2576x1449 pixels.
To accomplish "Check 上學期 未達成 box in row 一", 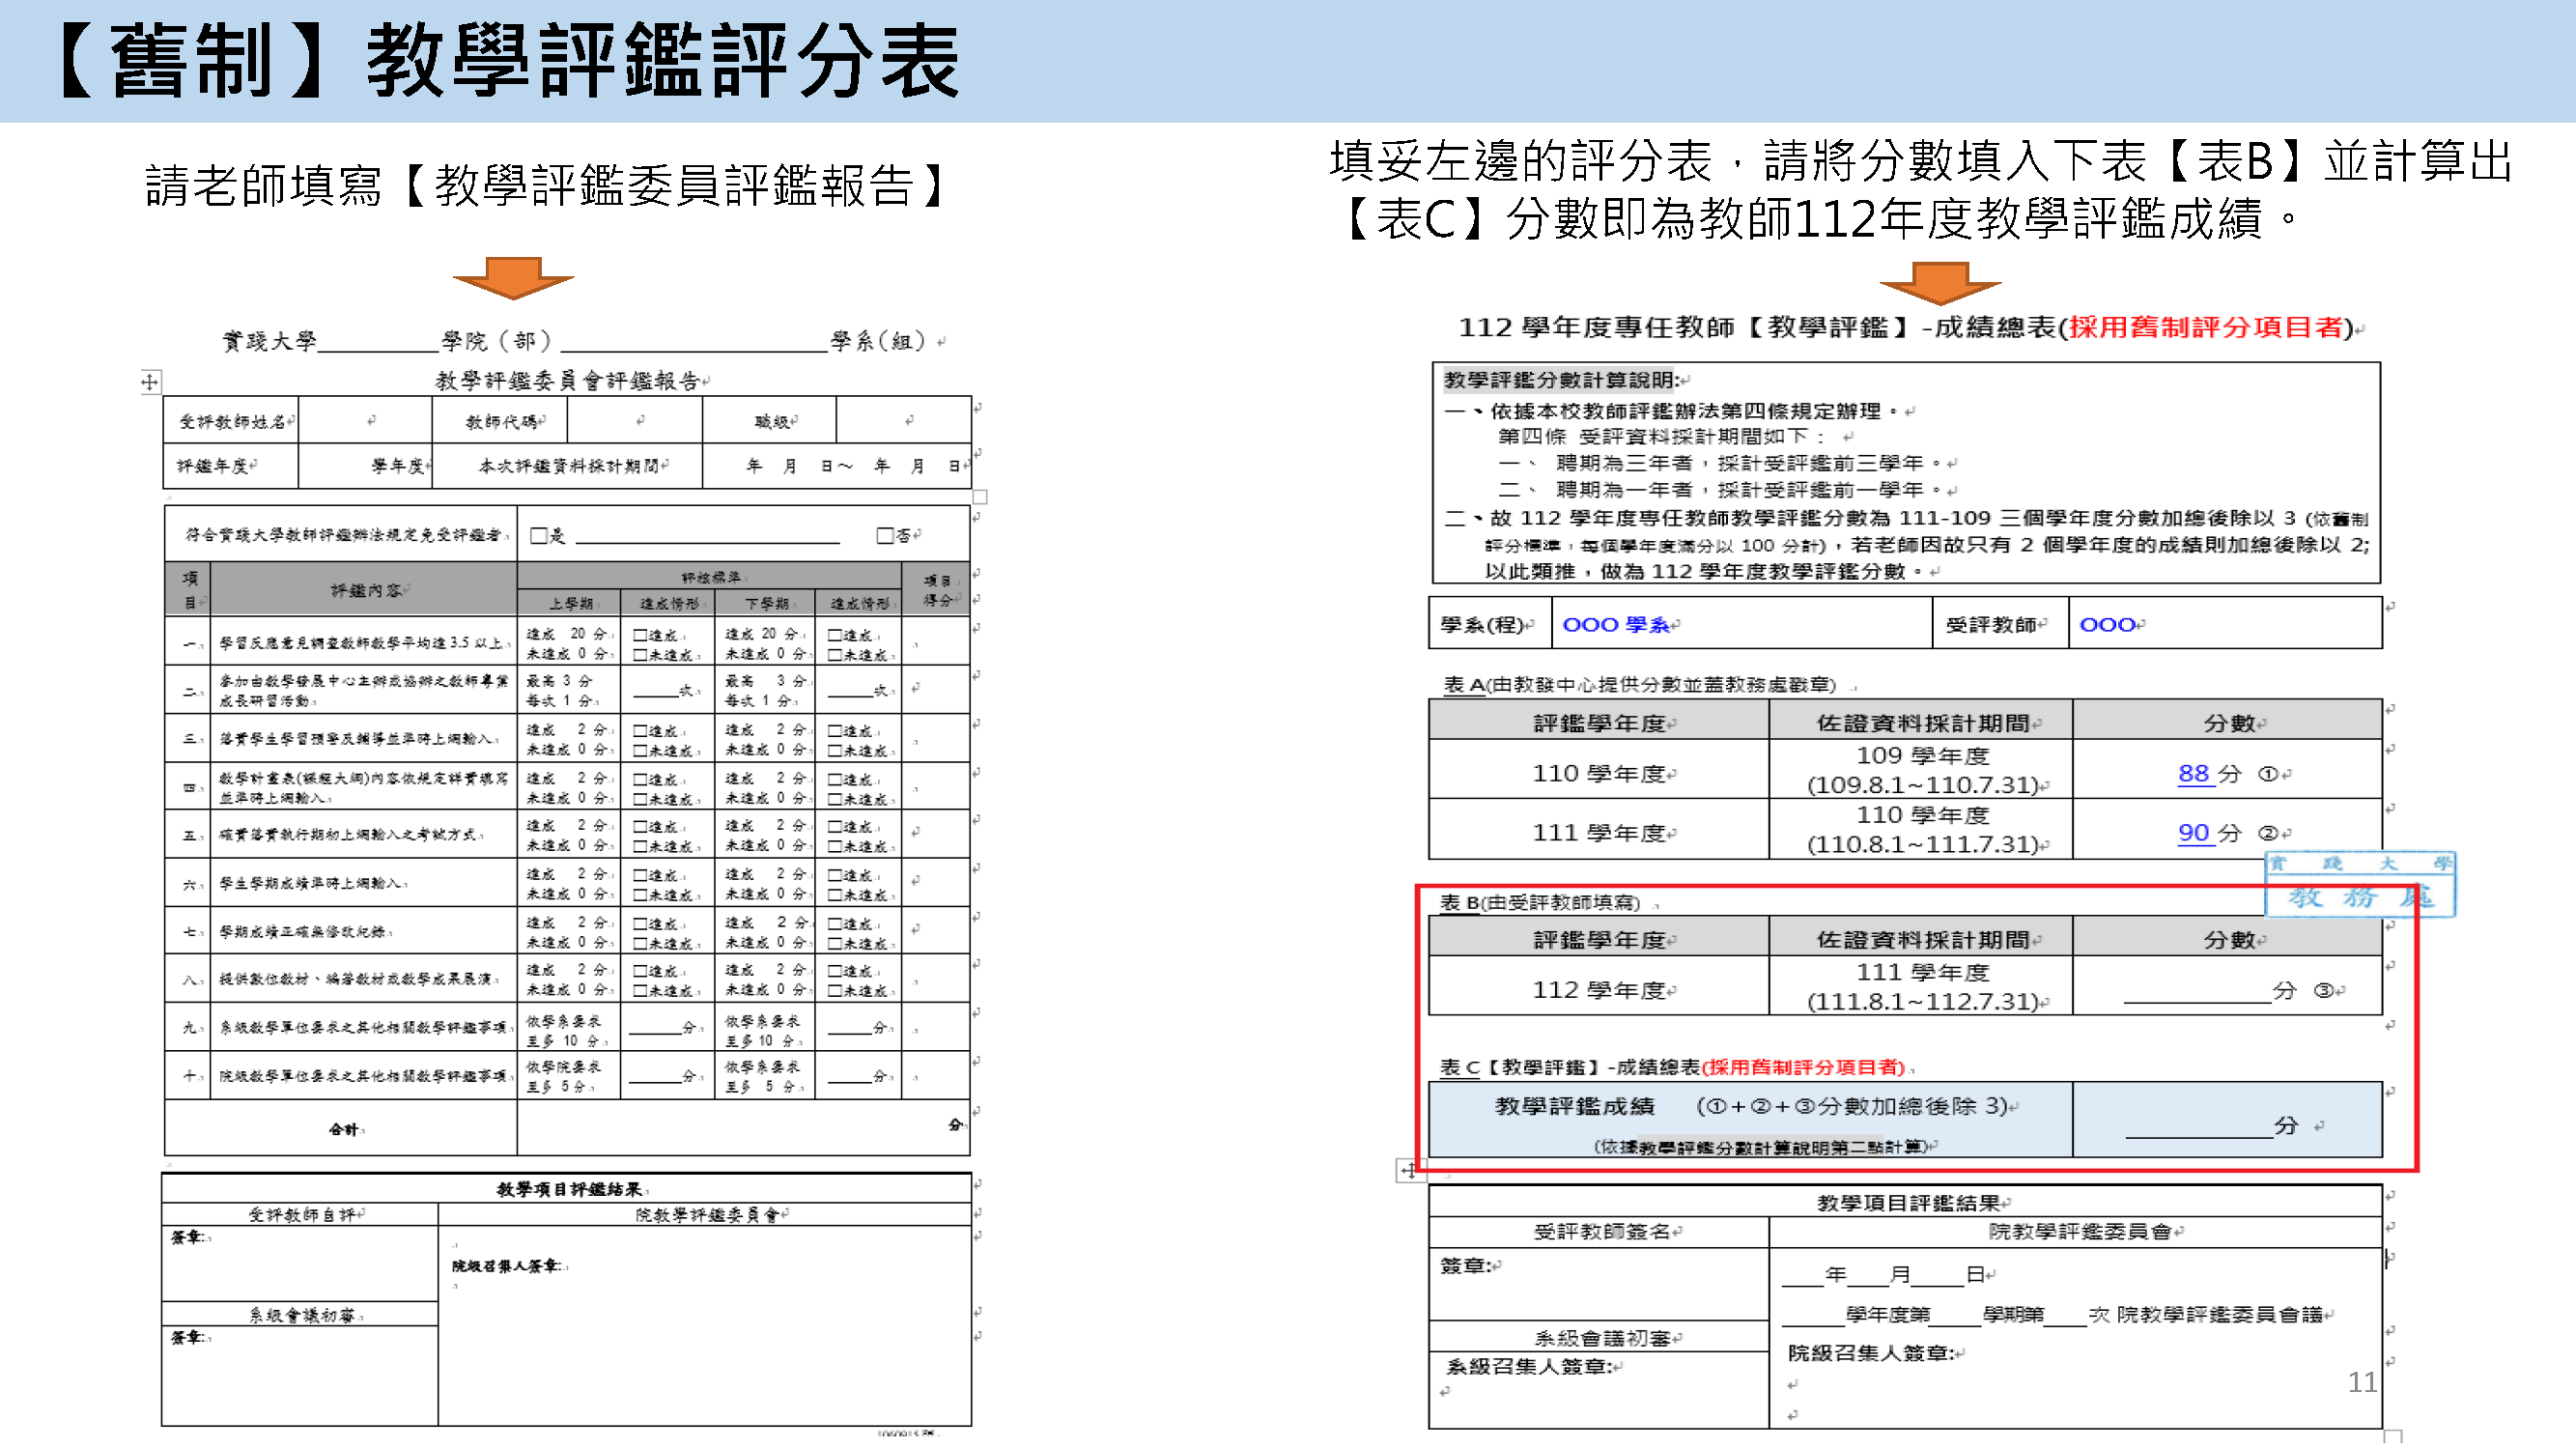I will click(x=641, y=655).
